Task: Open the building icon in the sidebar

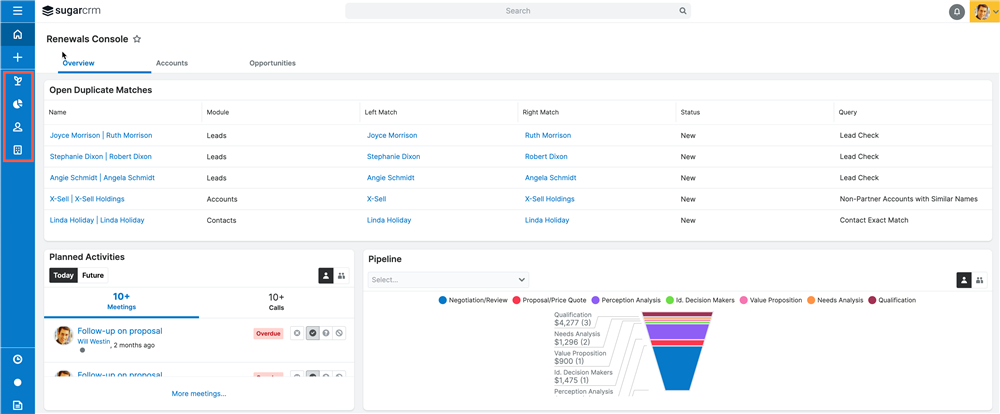Action: pyautogui.click(x=17, y=150)
